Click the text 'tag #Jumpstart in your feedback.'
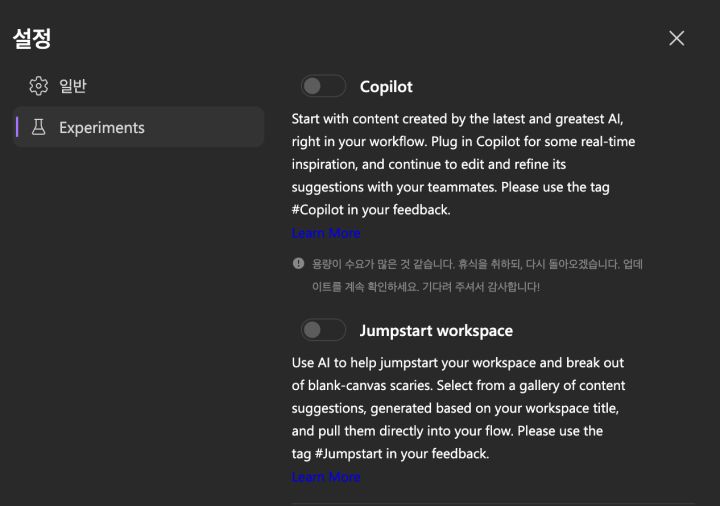 390,454
